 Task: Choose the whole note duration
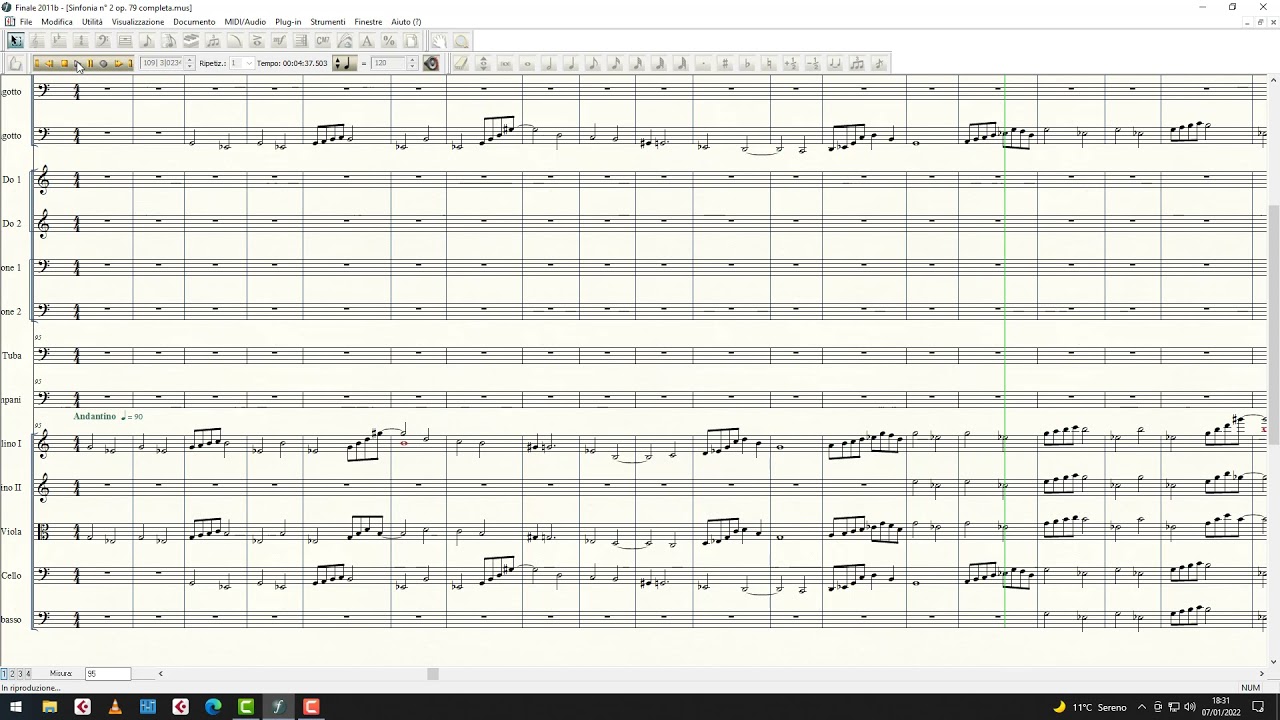tap(527, 63)
